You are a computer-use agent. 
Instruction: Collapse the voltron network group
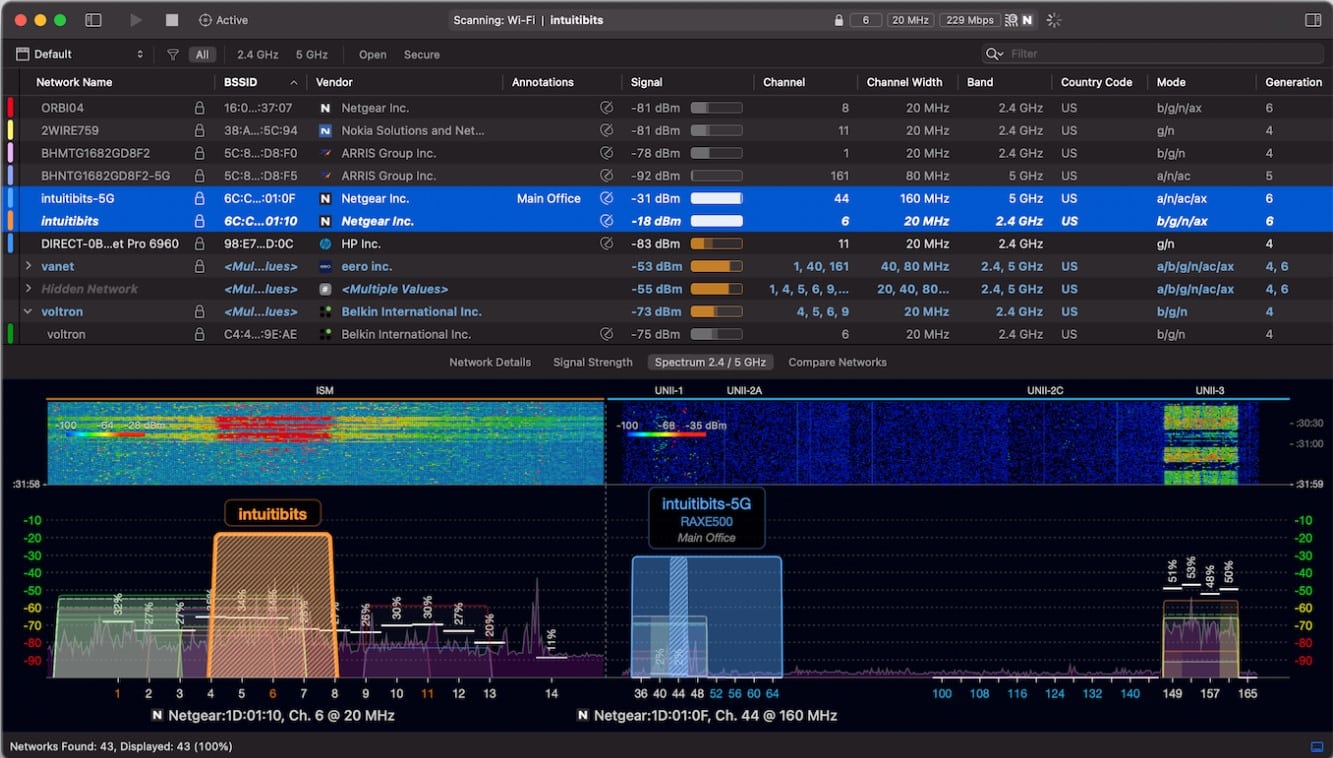28,311
